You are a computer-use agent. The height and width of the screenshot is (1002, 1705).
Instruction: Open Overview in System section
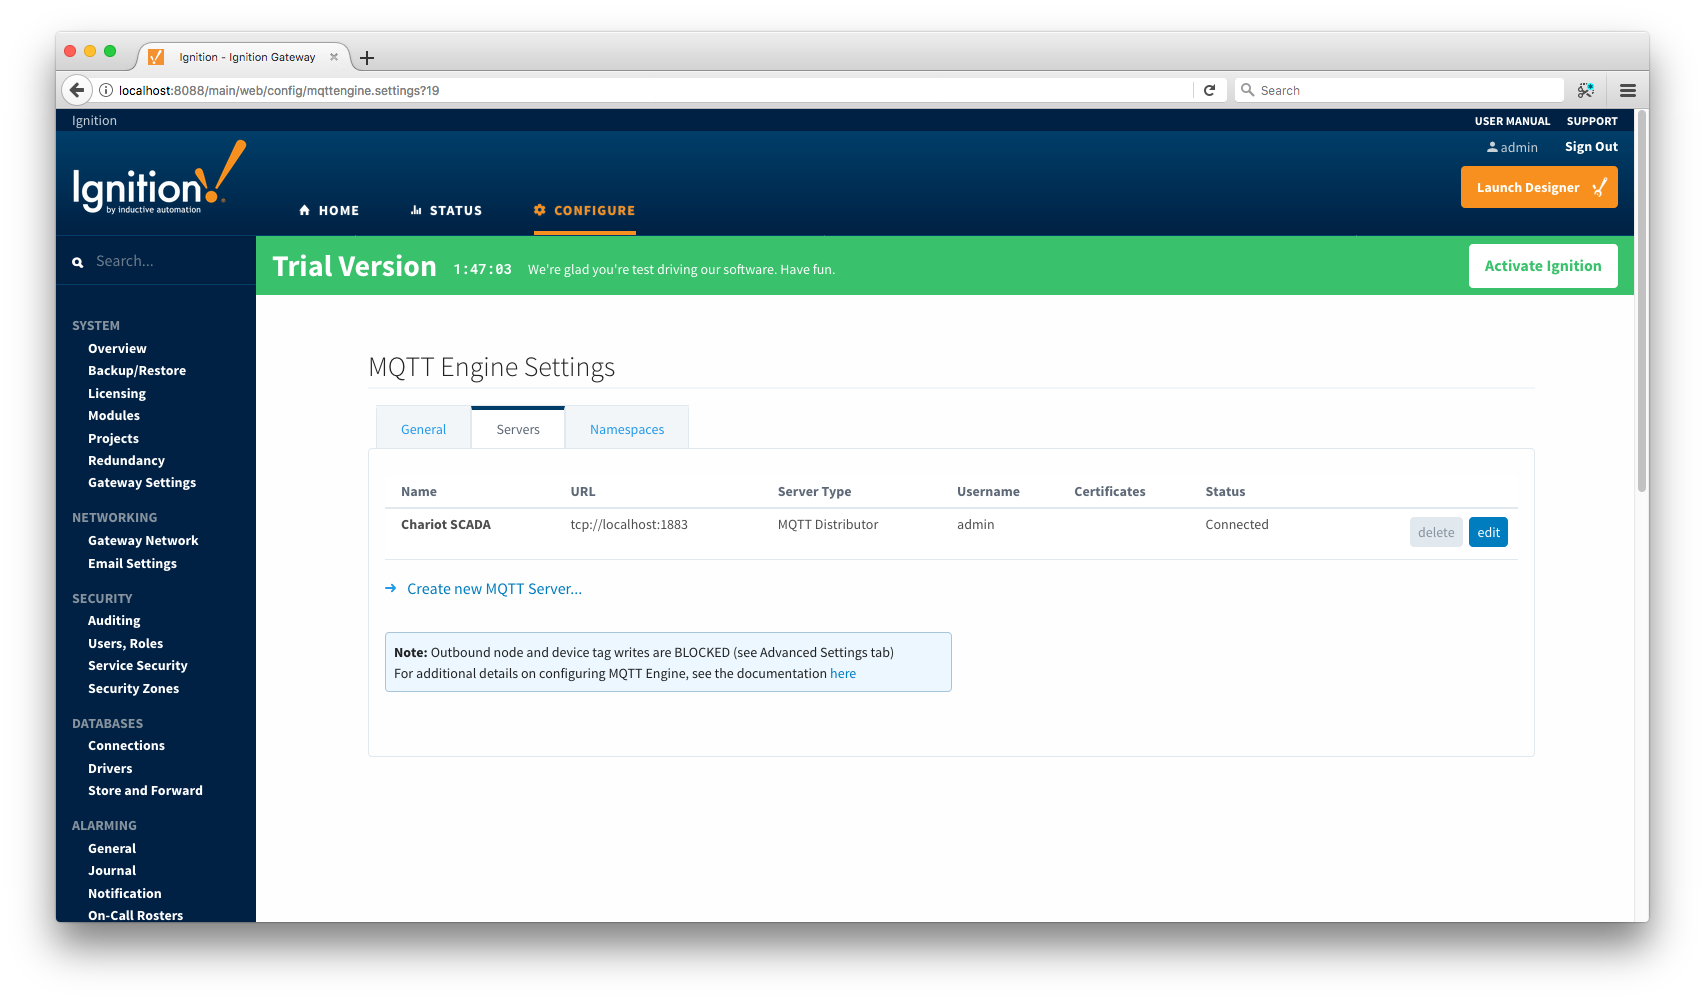tap(117, 349)
